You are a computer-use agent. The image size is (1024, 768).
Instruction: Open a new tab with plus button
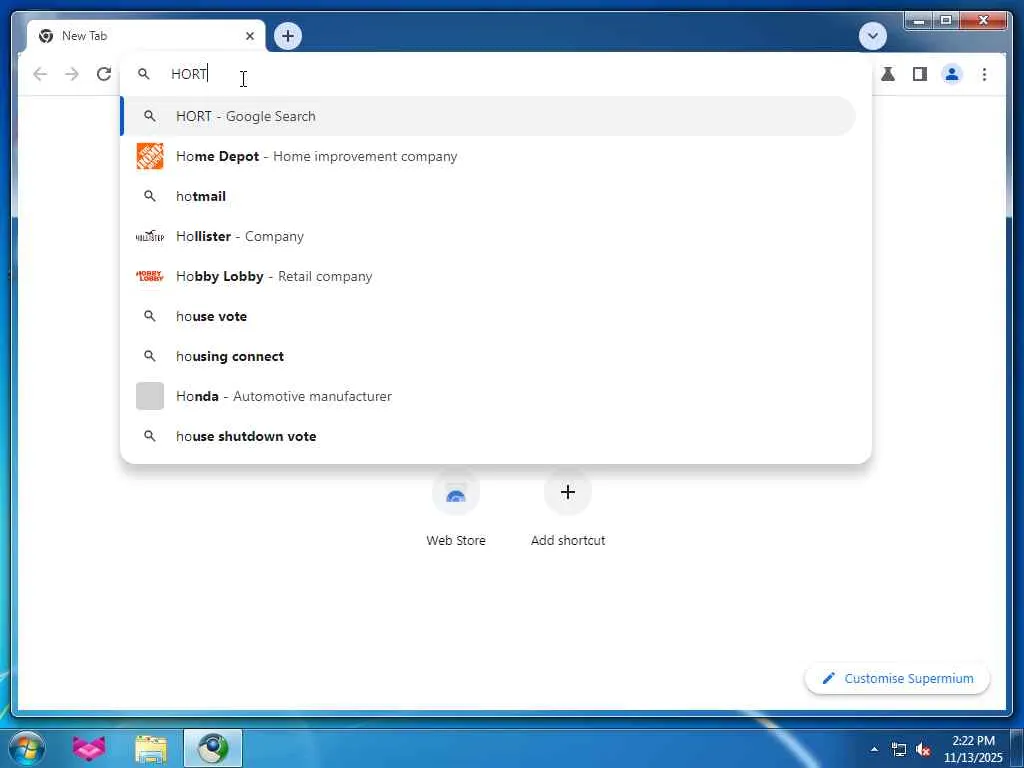288,36
